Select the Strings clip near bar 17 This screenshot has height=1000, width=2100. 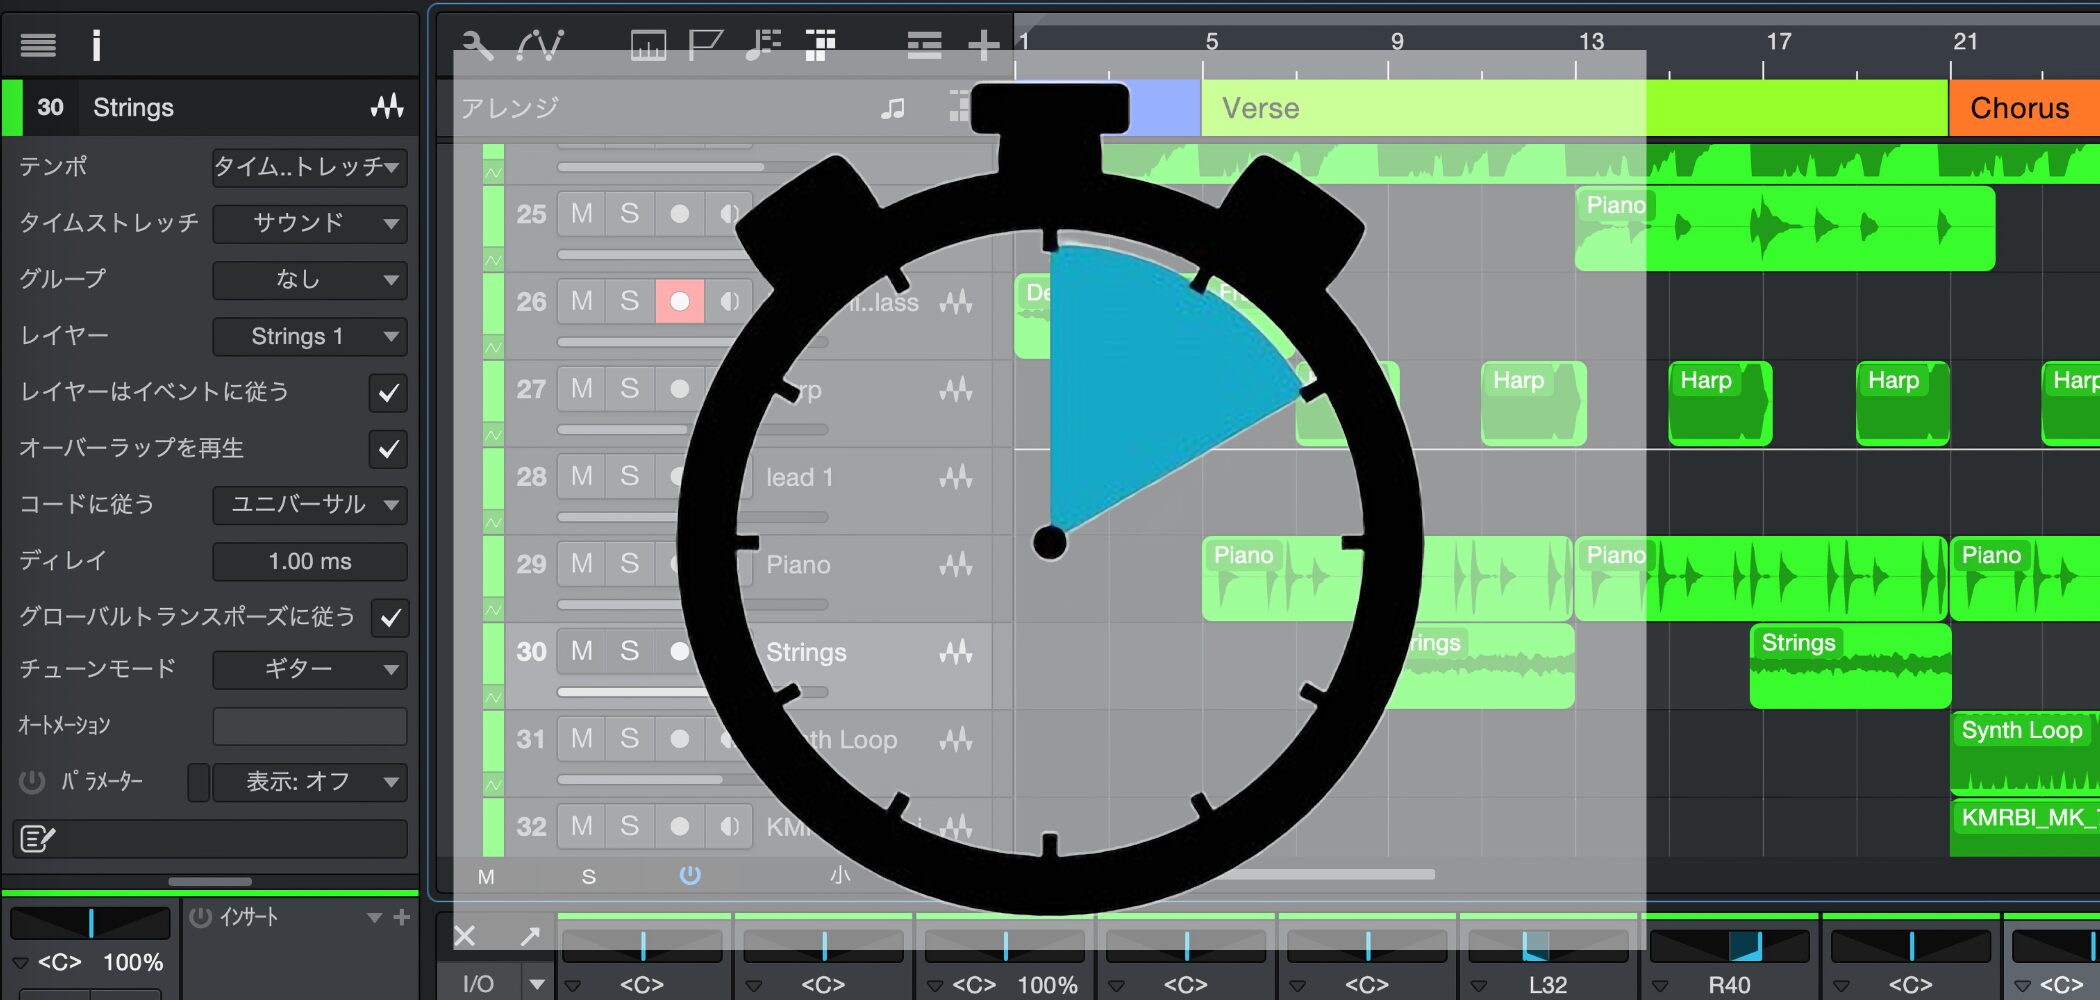(x=1850, y=666)
